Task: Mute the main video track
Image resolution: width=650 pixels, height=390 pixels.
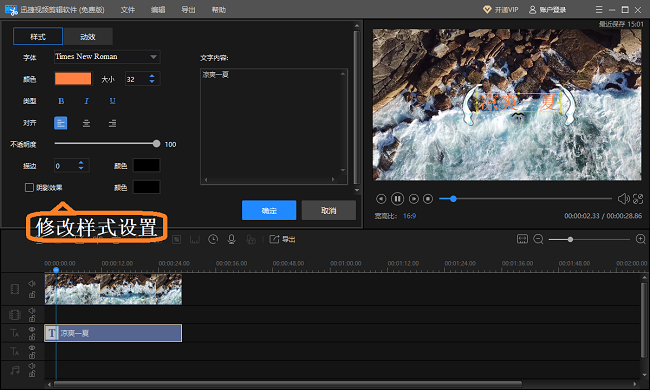Action: (x=32, y=283)
